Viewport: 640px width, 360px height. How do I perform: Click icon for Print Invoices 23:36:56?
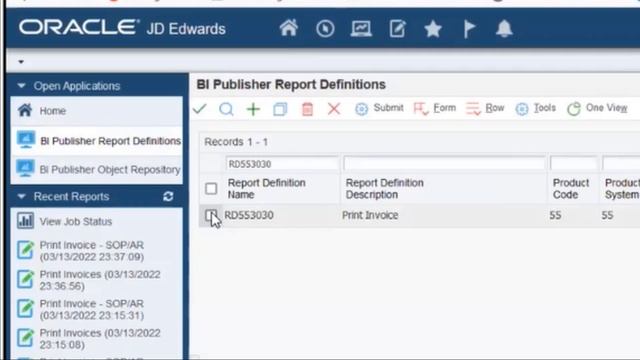pos(25,279)
